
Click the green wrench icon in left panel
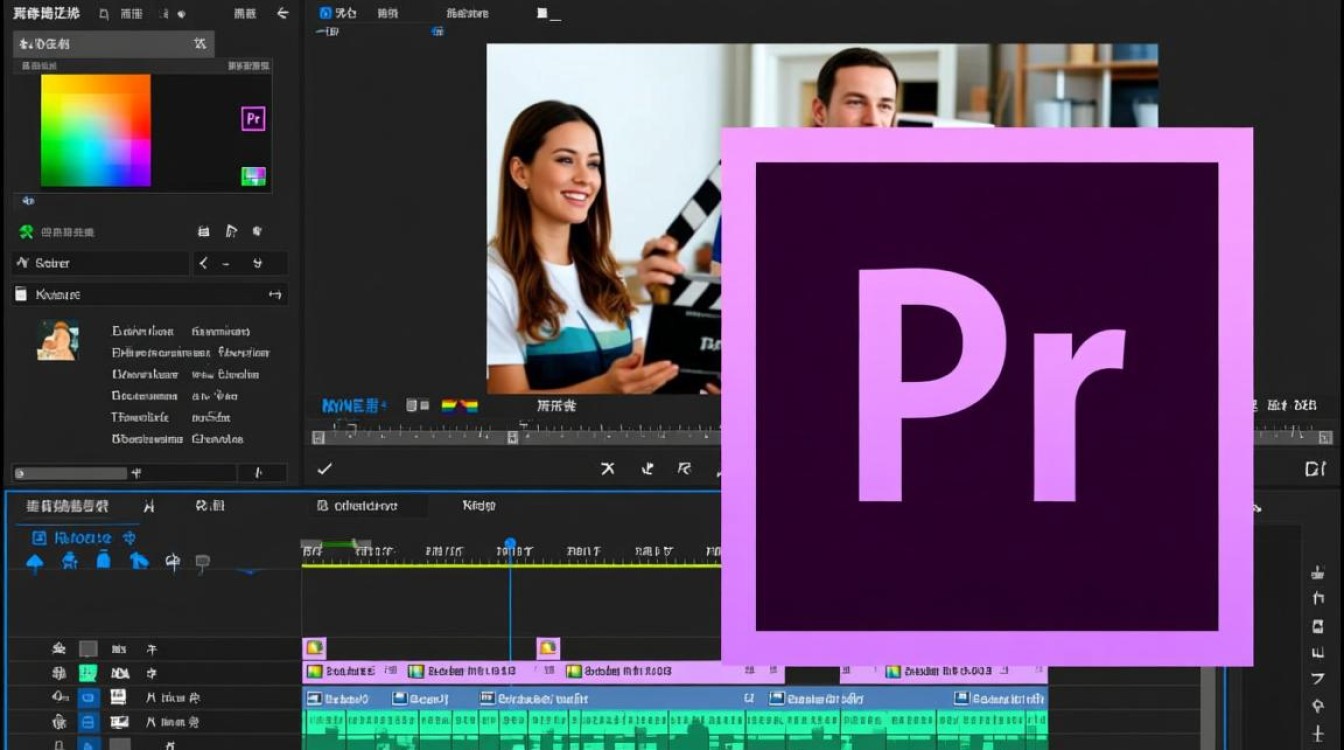pos(27,232)
